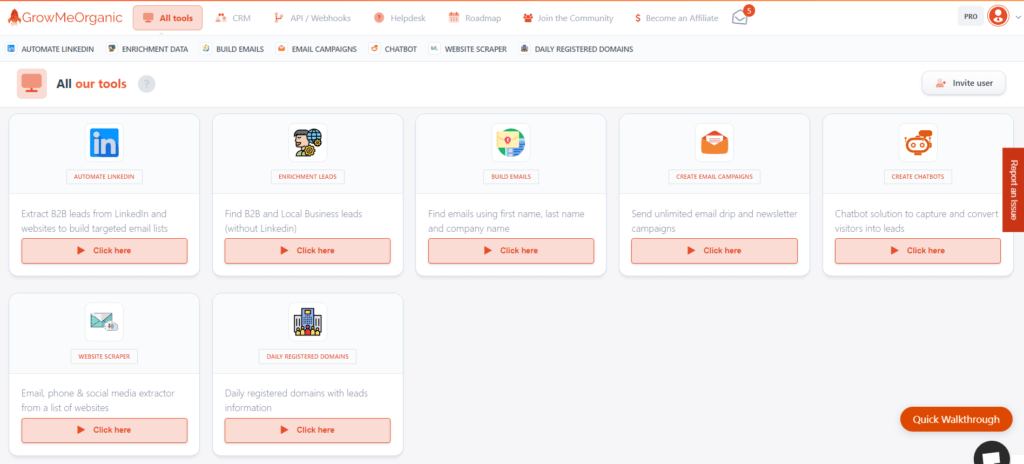Screen dimensions: 1024x464
Task: Click Daily registered domains with leads text
Action: (296, 401)
